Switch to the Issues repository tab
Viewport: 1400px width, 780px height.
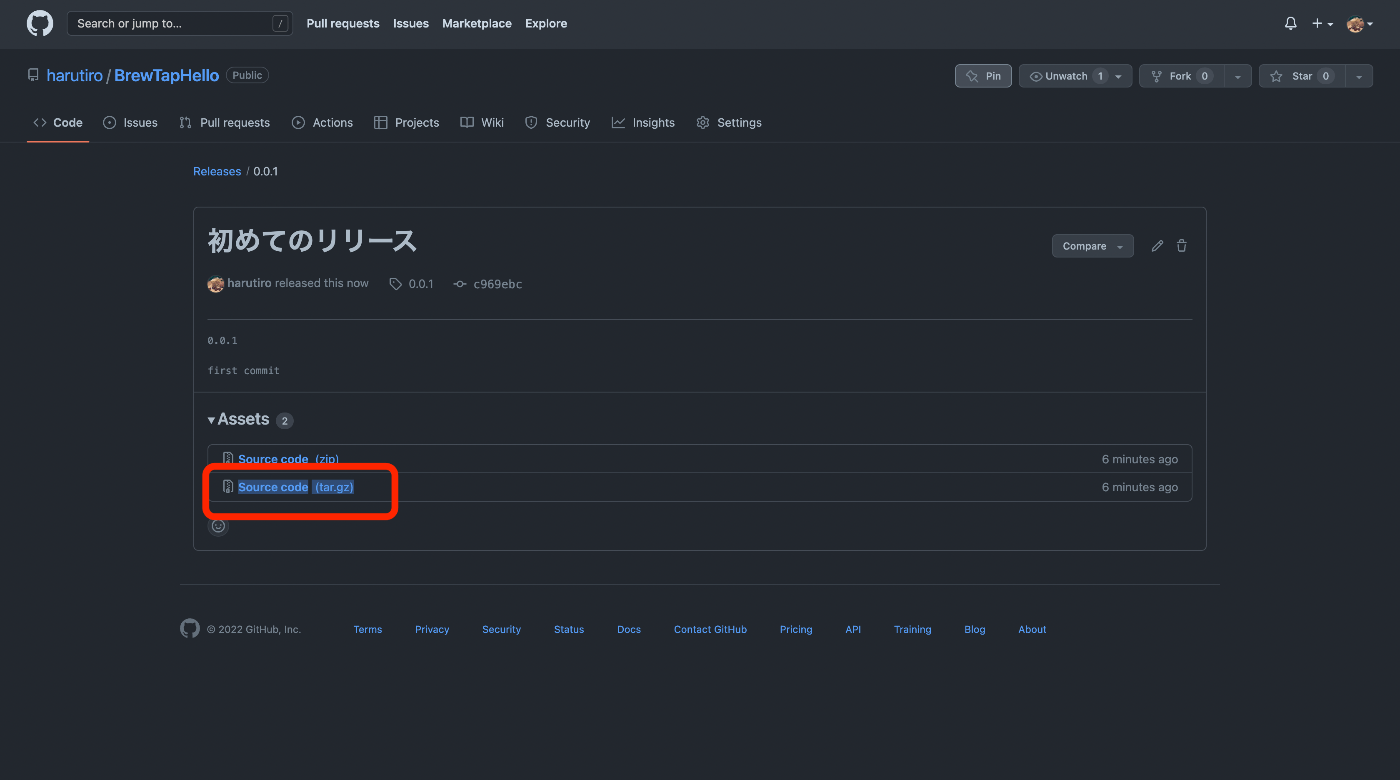(130, 123)
